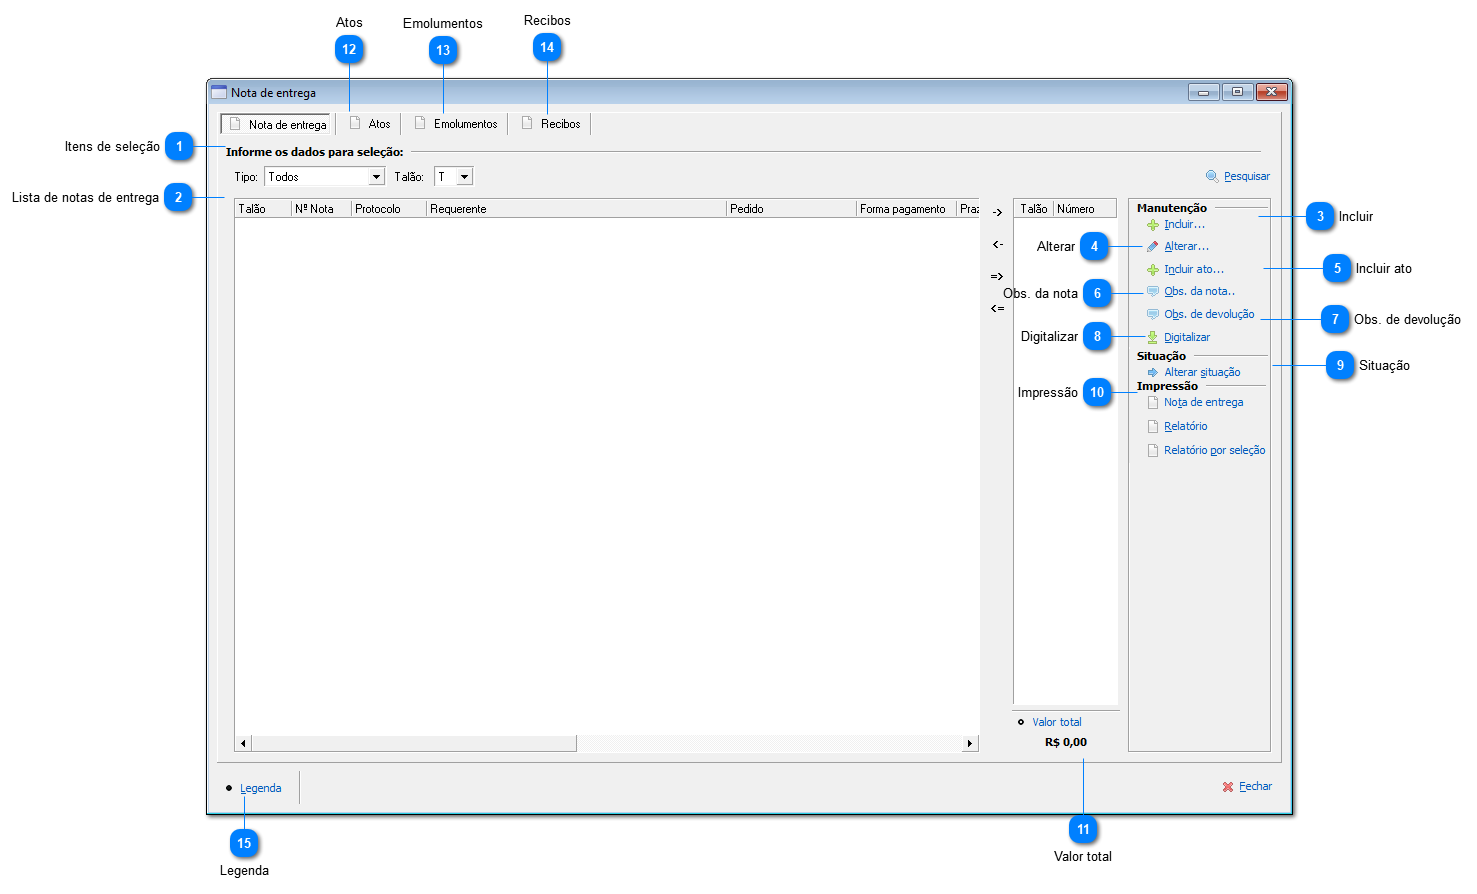Viewport: 1477px width, 894px height.
Task: Click the double left arrow <= move-all button
Action: click(x=997, y=308)
